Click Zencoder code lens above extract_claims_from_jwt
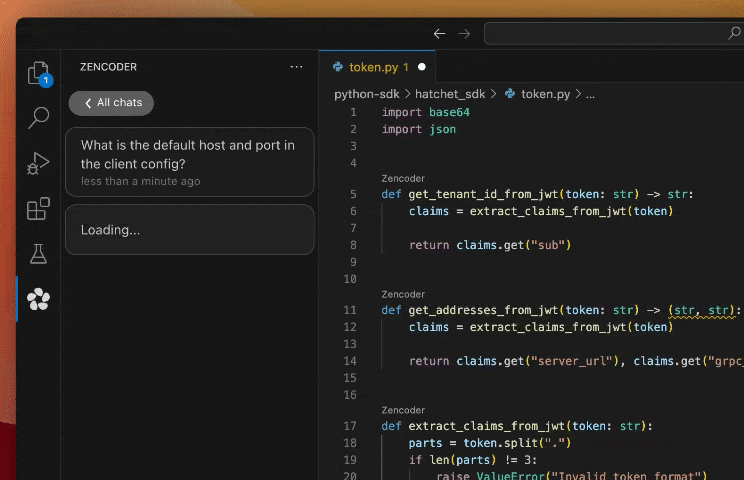Screen dimensions: 744x480 403,410
